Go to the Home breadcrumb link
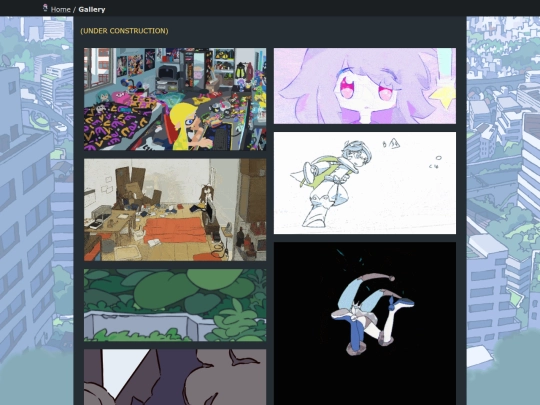Image resolution: width=540 pixels, height=405 pixels. [x=61, y=9]
